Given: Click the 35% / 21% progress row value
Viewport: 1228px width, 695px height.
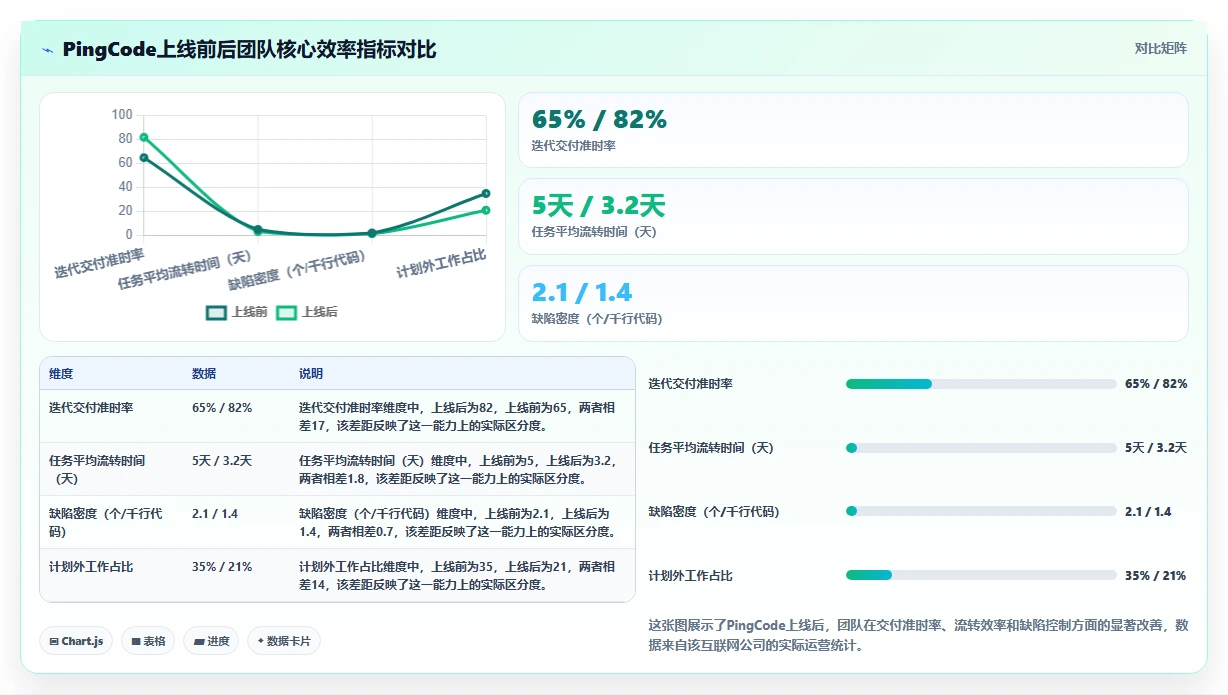Looking at the screenshot, I should coord(1155,575).
